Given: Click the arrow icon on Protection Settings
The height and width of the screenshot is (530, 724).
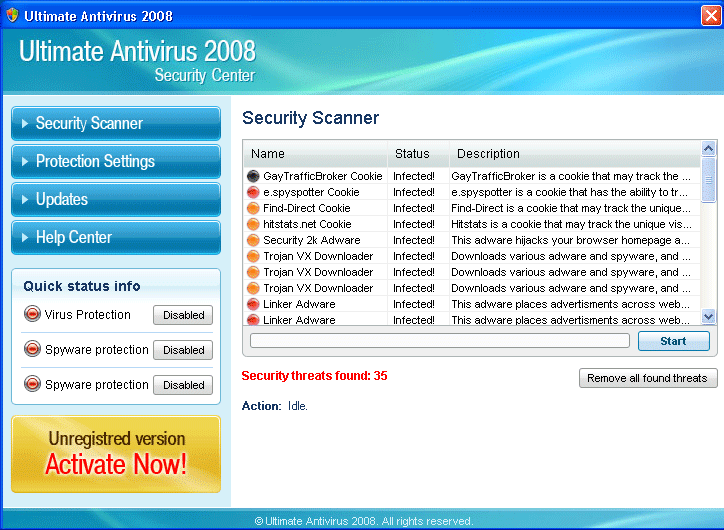Looking at the screenshot, I should pos(25,161).
